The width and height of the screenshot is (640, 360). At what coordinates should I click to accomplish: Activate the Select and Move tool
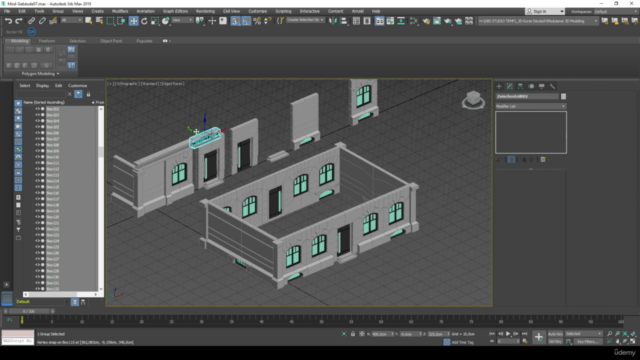[x=133, y=21]
